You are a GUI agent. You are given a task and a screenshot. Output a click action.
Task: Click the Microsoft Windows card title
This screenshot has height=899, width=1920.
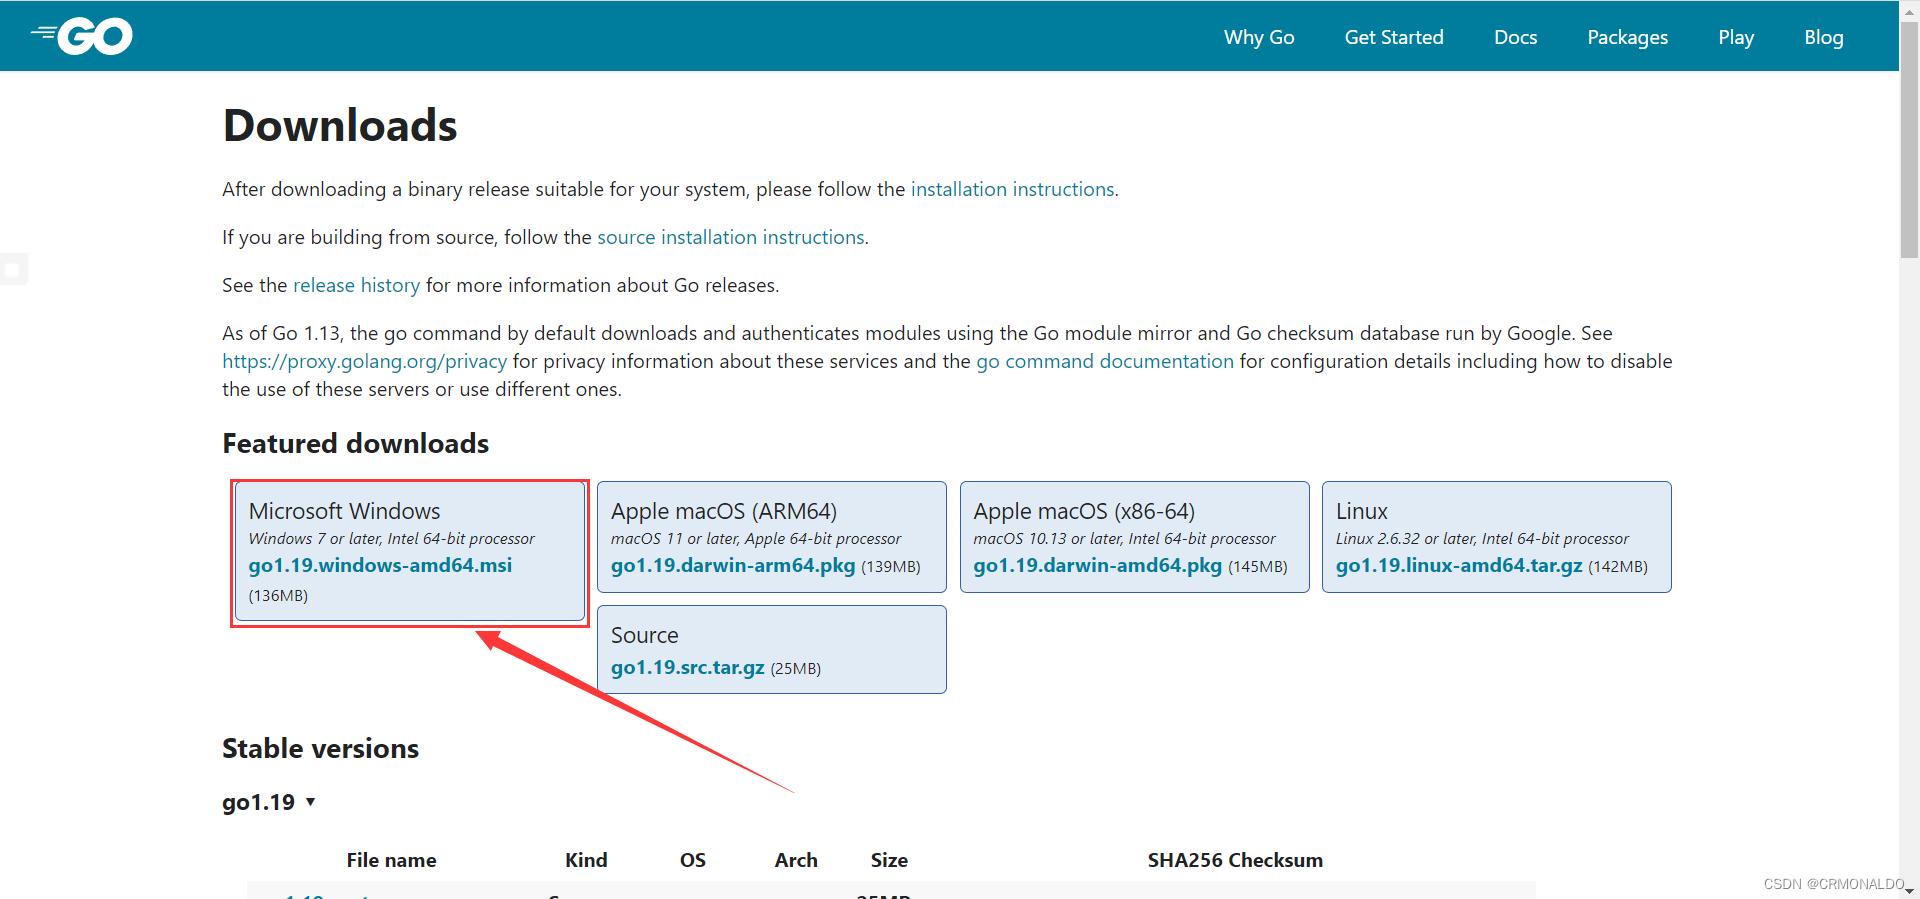point(344,511)
